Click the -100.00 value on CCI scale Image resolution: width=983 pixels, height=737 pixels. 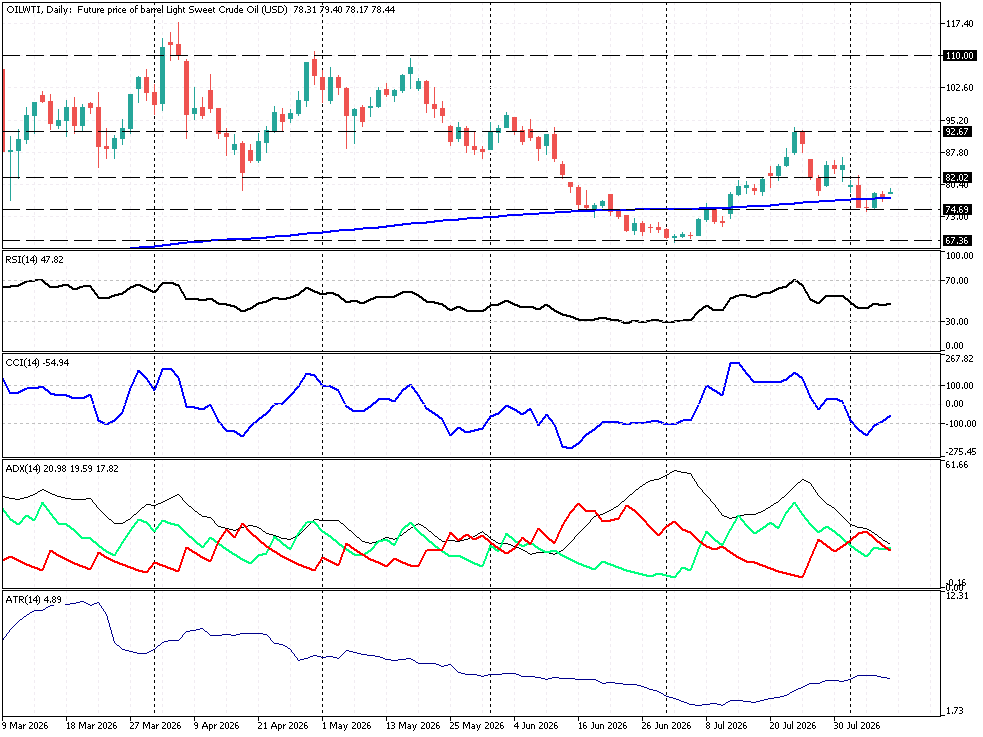(x=959, y=424)
